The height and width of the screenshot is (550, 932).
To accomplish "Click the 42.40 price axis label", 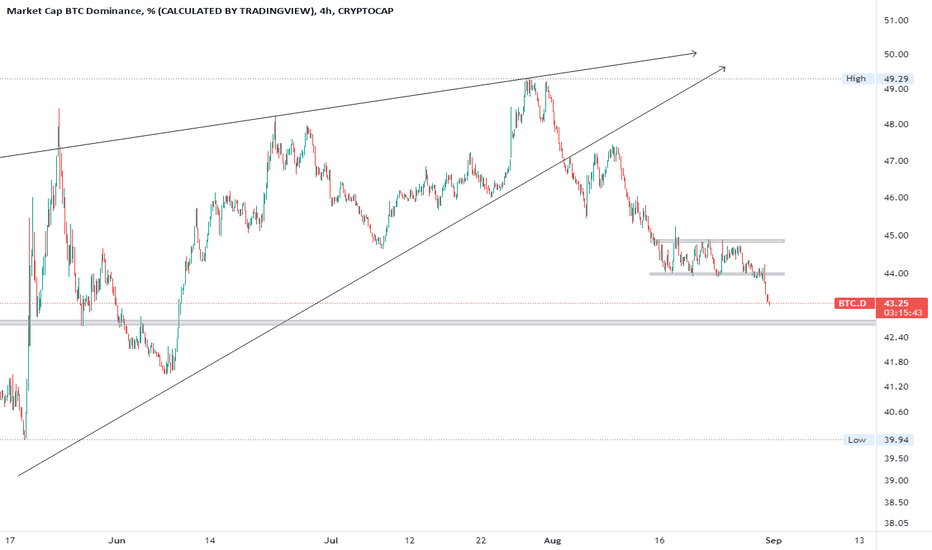I will 896,337.
